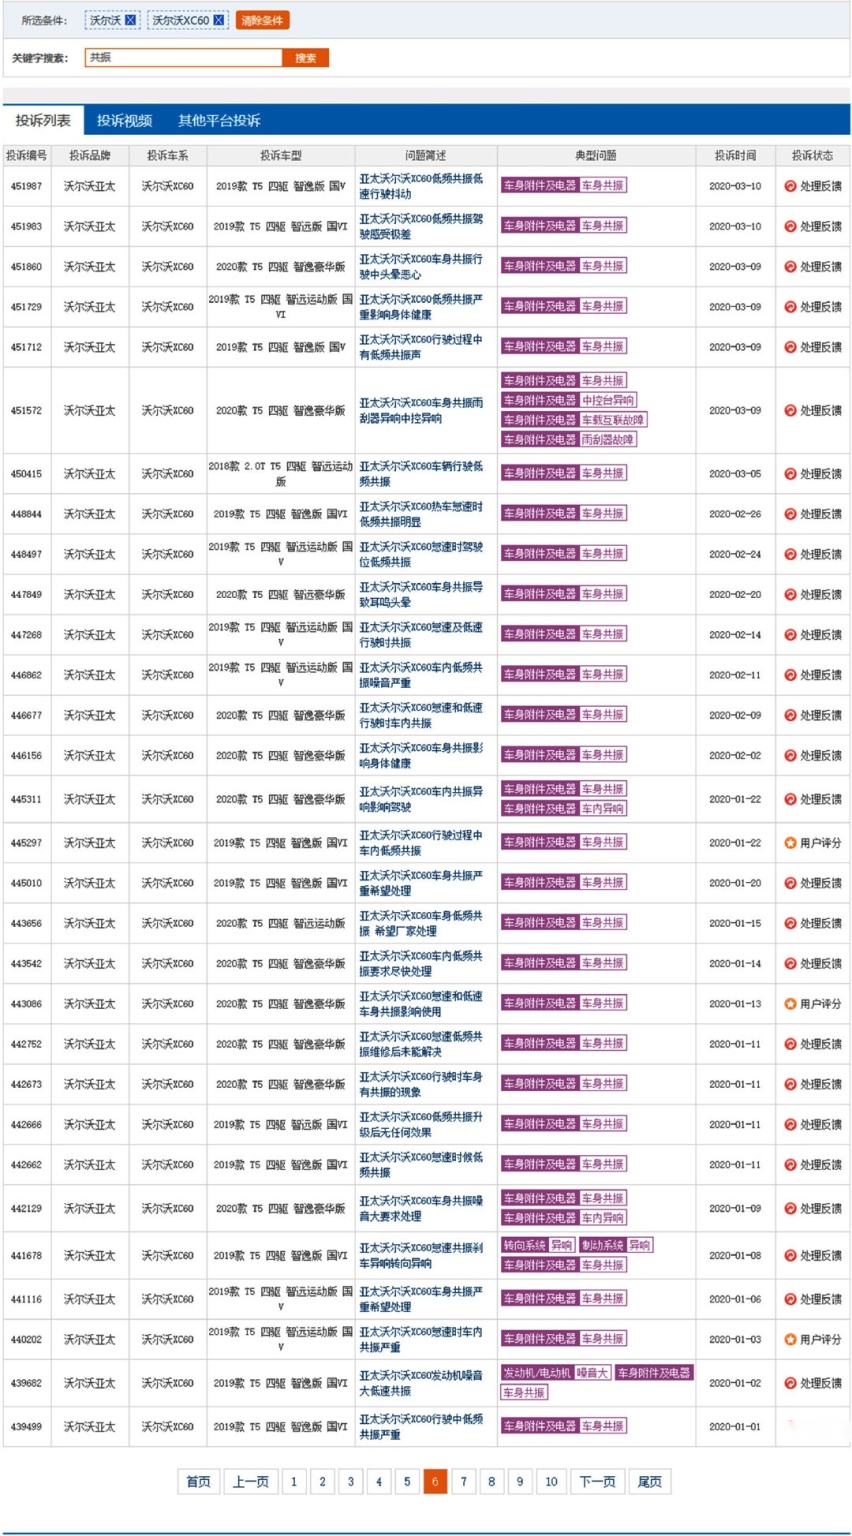Jump to page 10 of results
852x1536 pixels.
pos(551,1482)
